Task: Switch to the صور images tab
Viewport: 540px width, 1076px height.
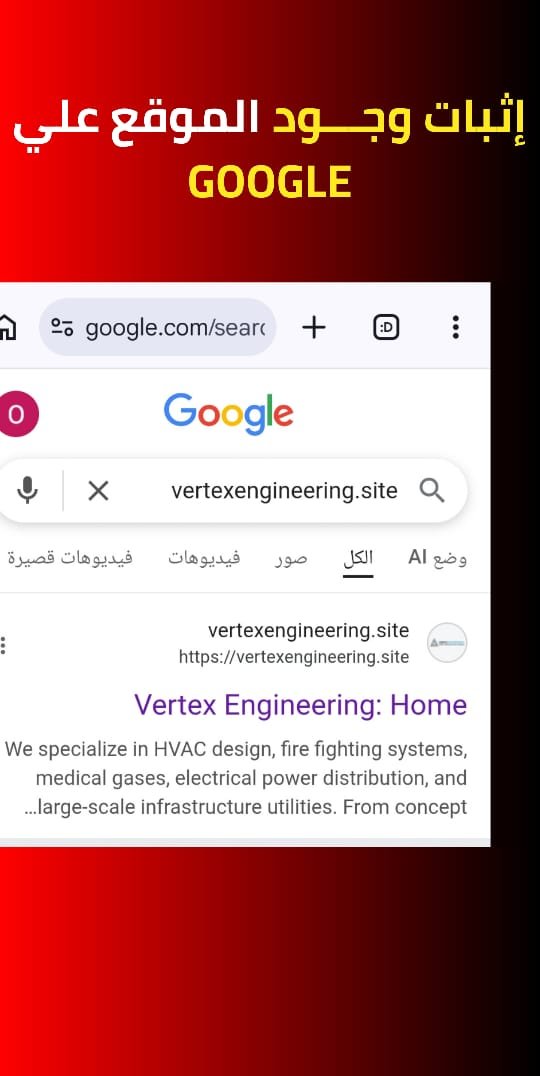Action: (x=291, y=559)
